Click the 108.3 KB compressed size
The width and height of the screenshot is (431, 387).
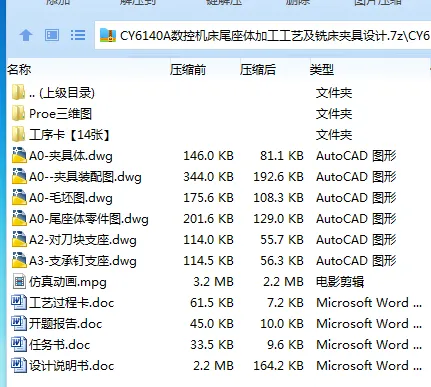[278, 198]
